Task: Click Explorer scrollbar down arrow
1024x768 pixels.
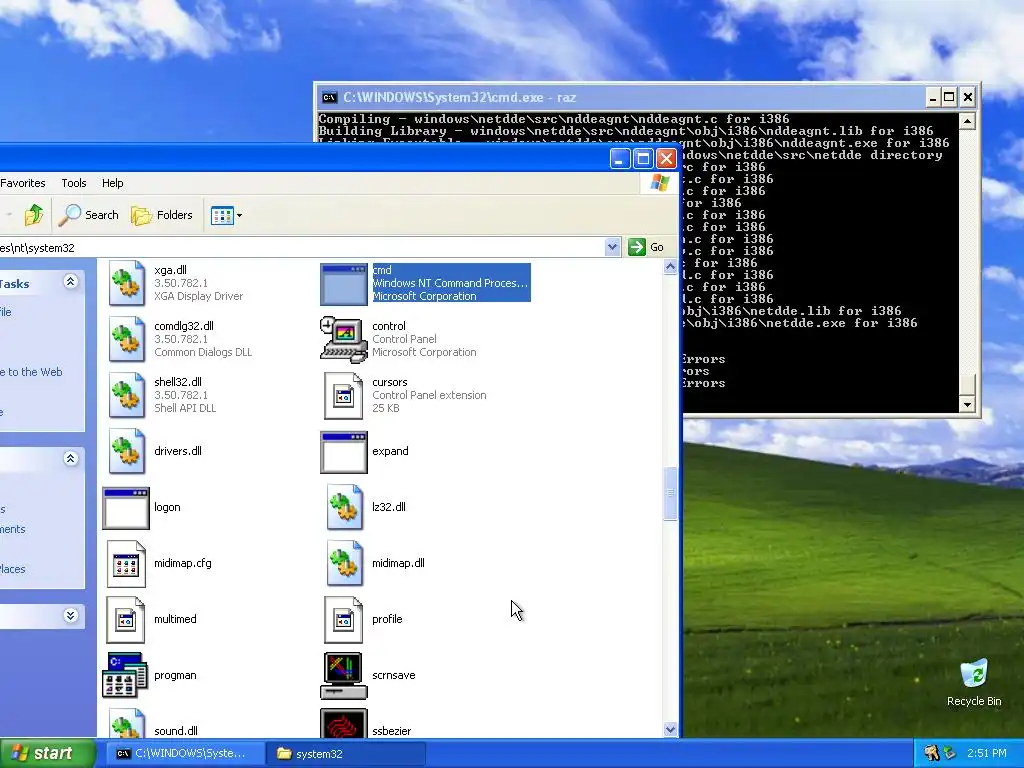Action: 670,729
